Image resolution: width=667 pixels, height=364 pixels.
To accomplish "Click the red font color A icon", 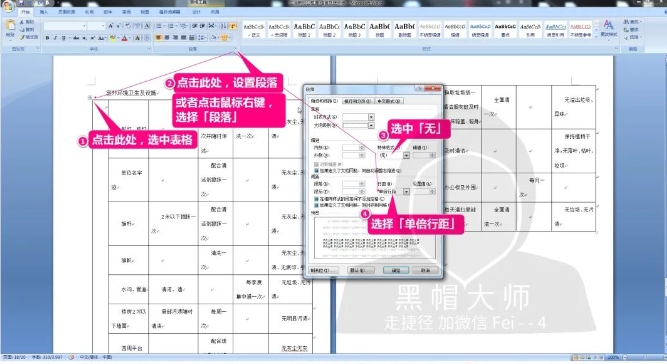I will coord(125,38).
